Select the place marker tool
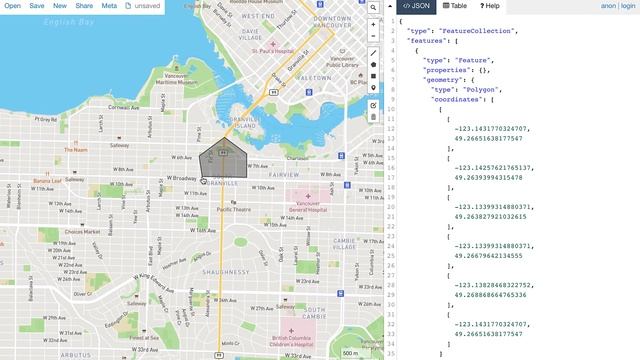 [373, 87]
